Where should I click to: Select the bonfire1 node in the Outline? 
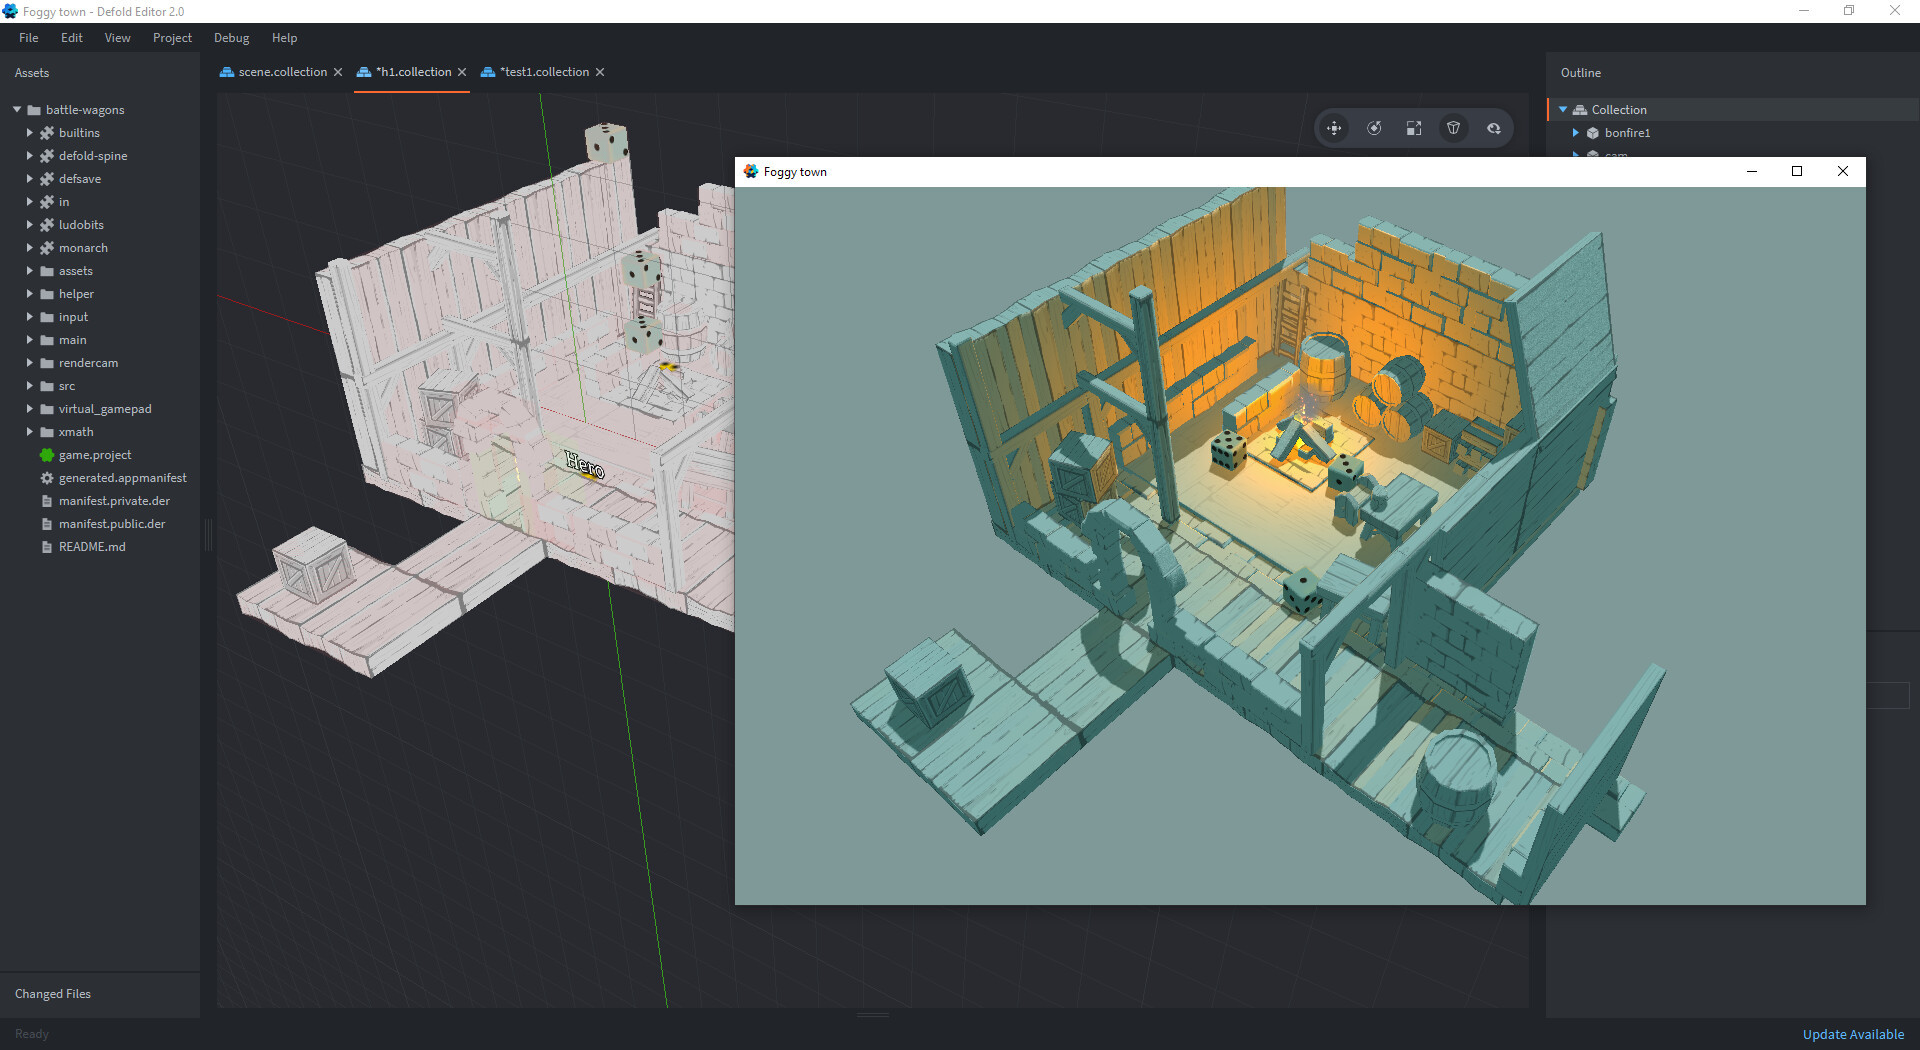click(1628, 132)
